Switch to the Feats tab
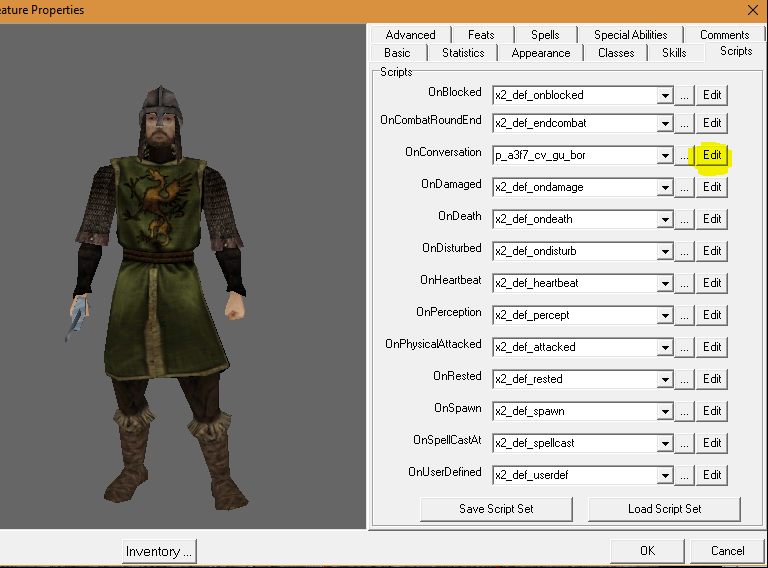The height and width of the screenshot is (568, 768). click(x=481, y=35)
